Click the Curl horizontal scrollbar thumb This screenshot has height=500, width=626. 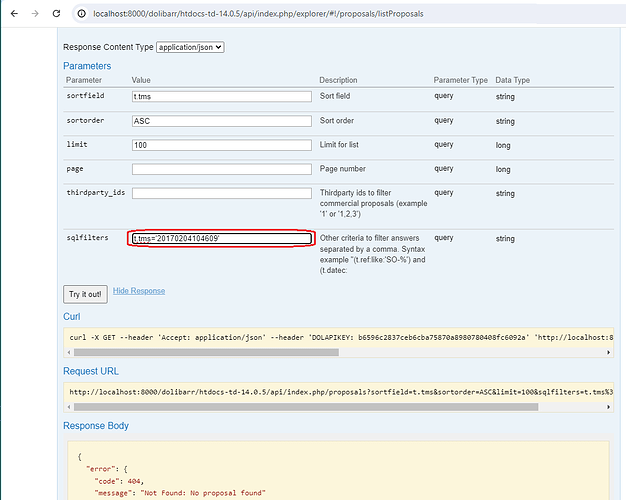[206, 352]
